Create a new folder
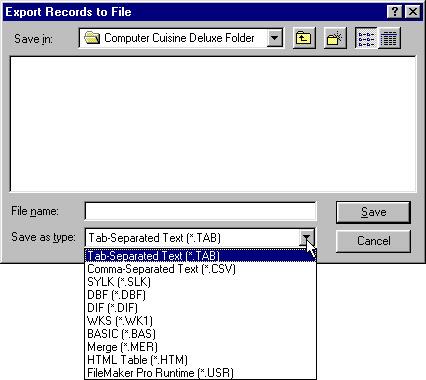The image size is (426, 380). 335,38
